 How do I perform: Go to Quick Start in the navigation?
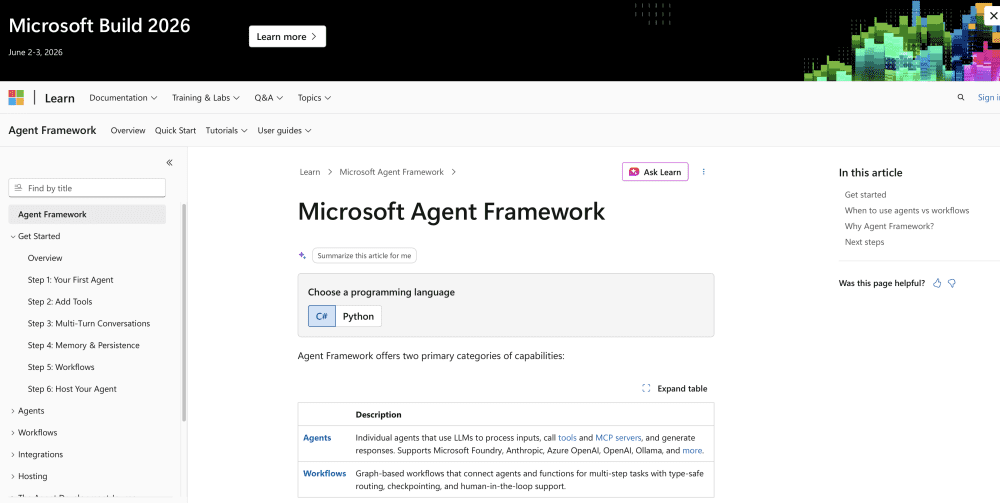(x=175, y=130)
